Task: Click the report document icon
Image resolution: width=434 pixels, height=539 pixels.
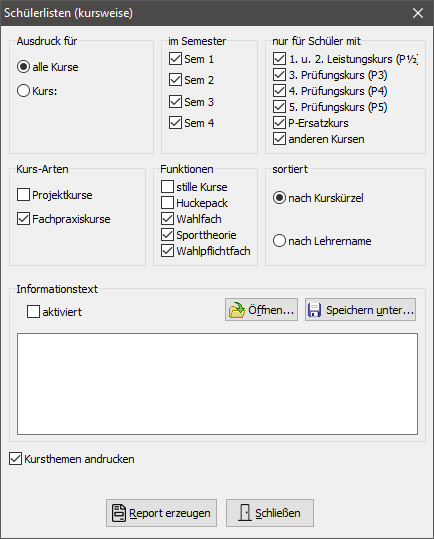Action: [119, 513]
